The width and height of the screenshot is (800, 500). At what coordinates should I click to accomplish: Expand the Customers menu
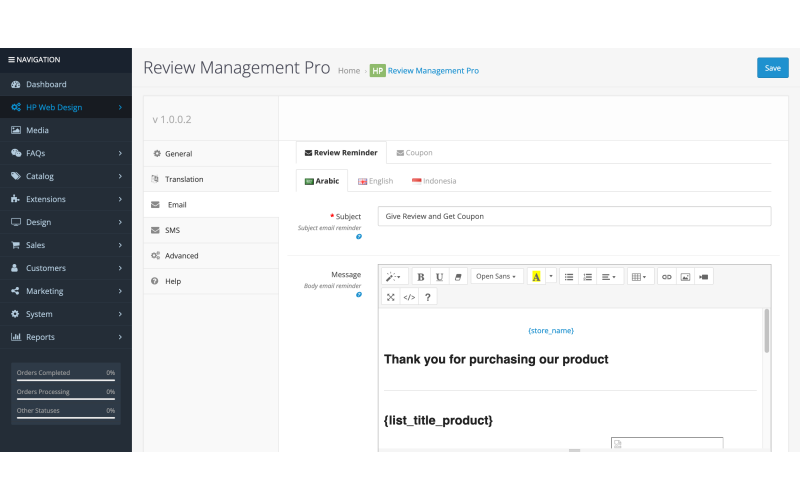point(66,268)
